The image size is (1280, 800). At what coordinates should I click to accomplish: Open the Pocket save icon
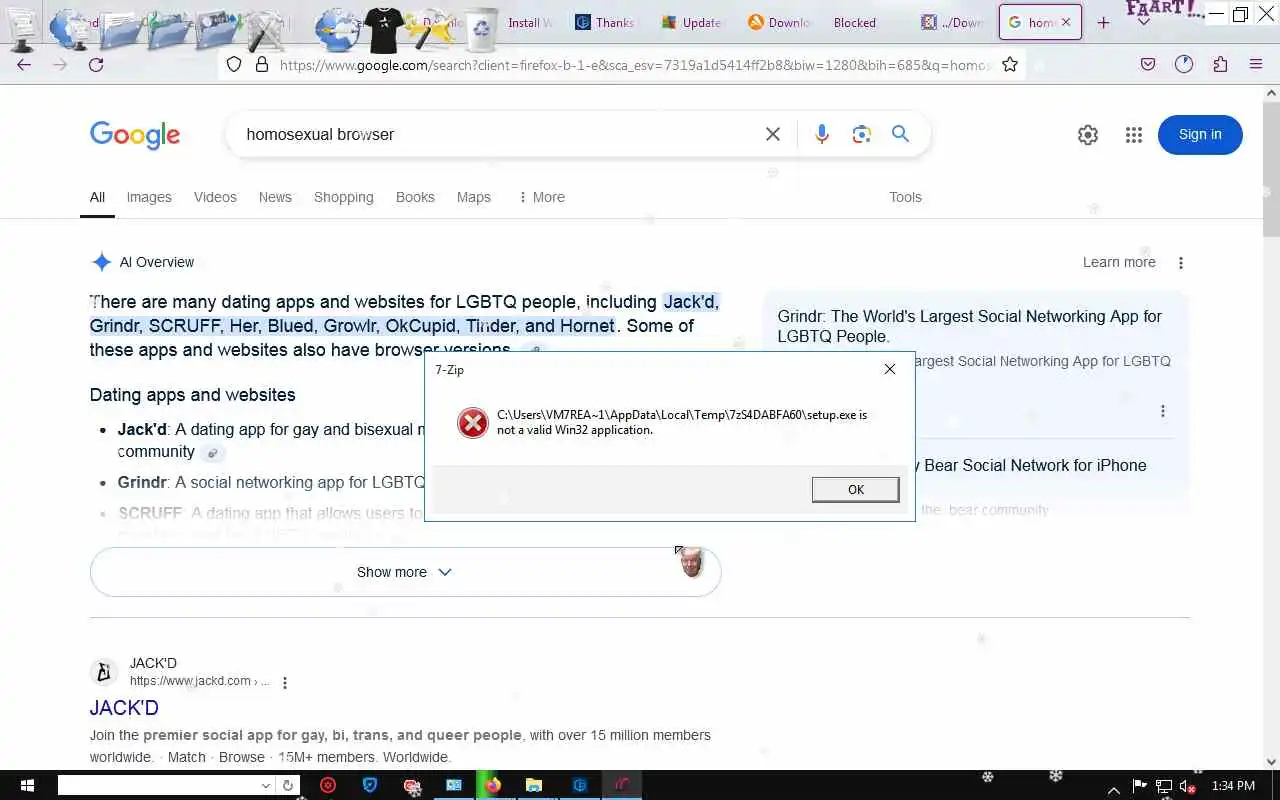pyautogui.click(x=1148, y=64)
